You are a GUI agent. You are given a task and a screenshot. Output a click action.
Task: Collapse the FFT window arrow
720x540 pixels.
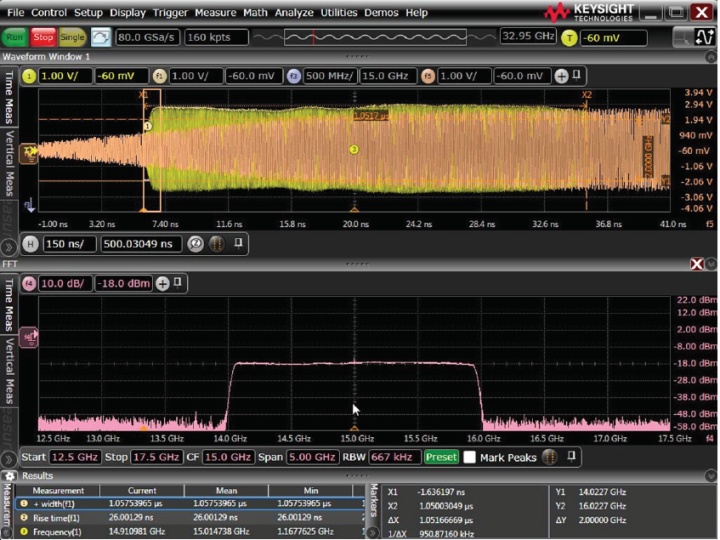[711, 264]
